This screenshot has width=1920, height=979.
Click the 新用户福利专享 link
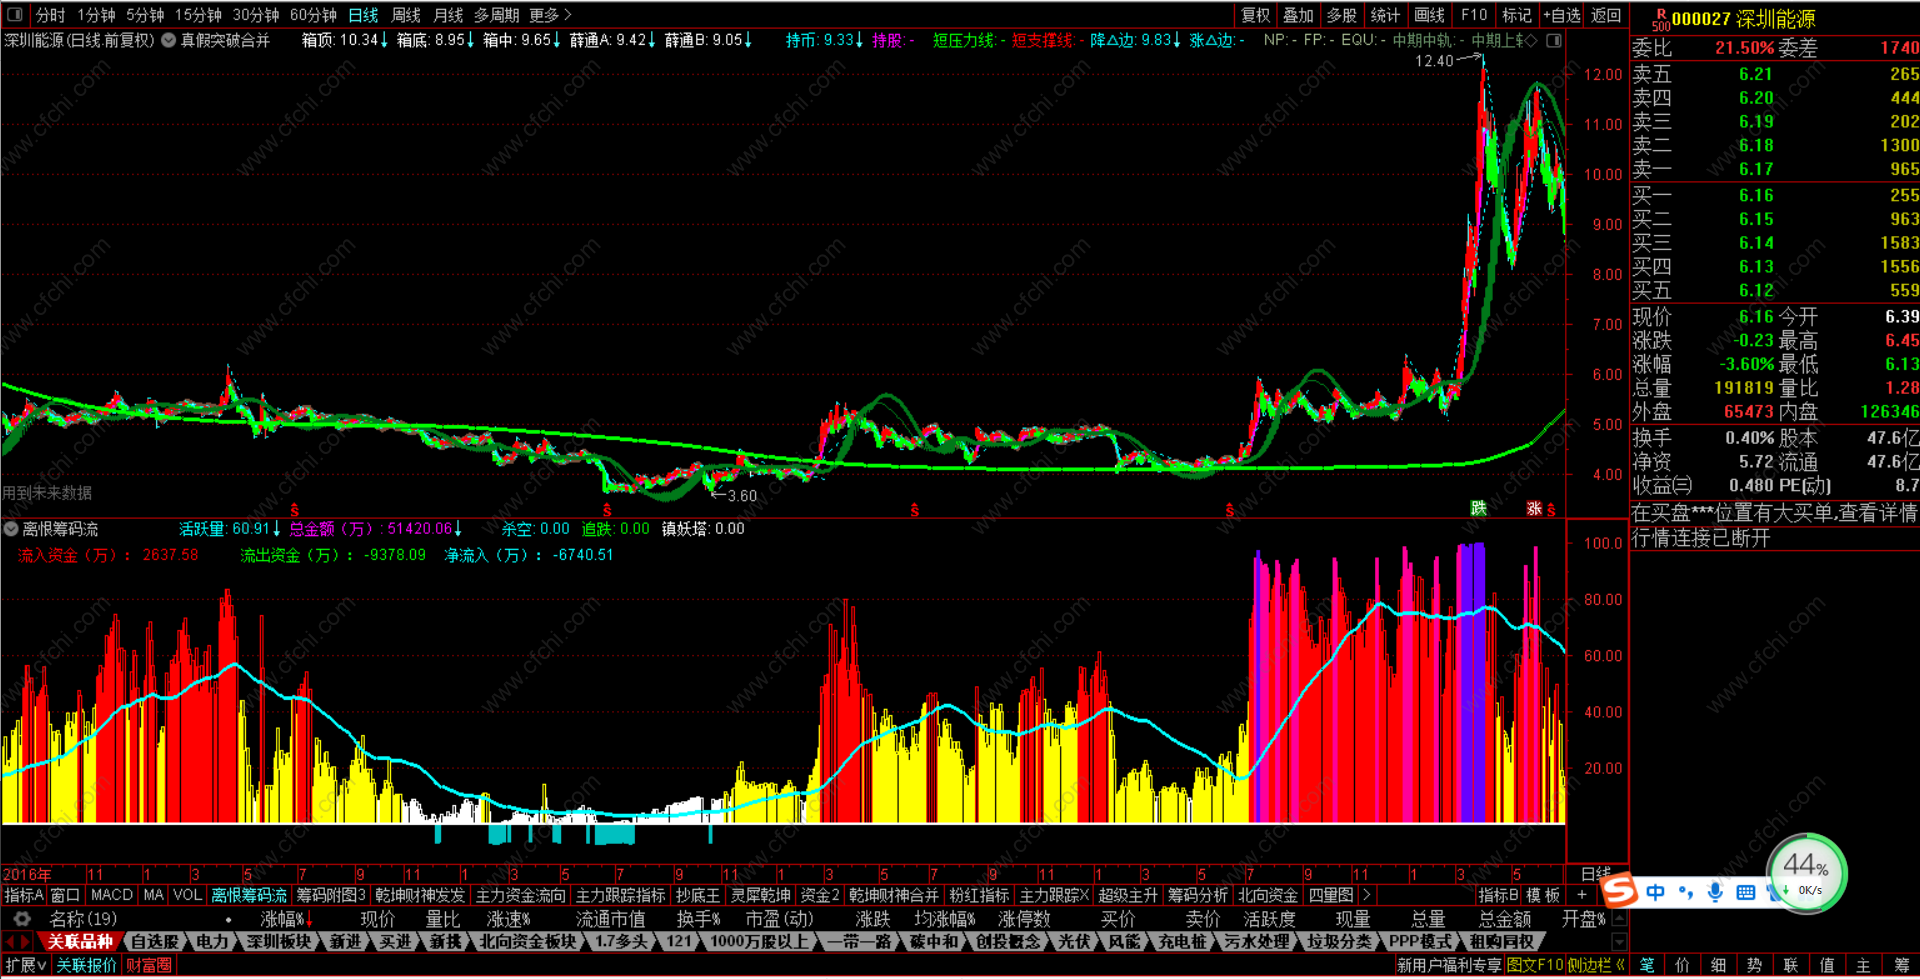[x=1449, y=965]
